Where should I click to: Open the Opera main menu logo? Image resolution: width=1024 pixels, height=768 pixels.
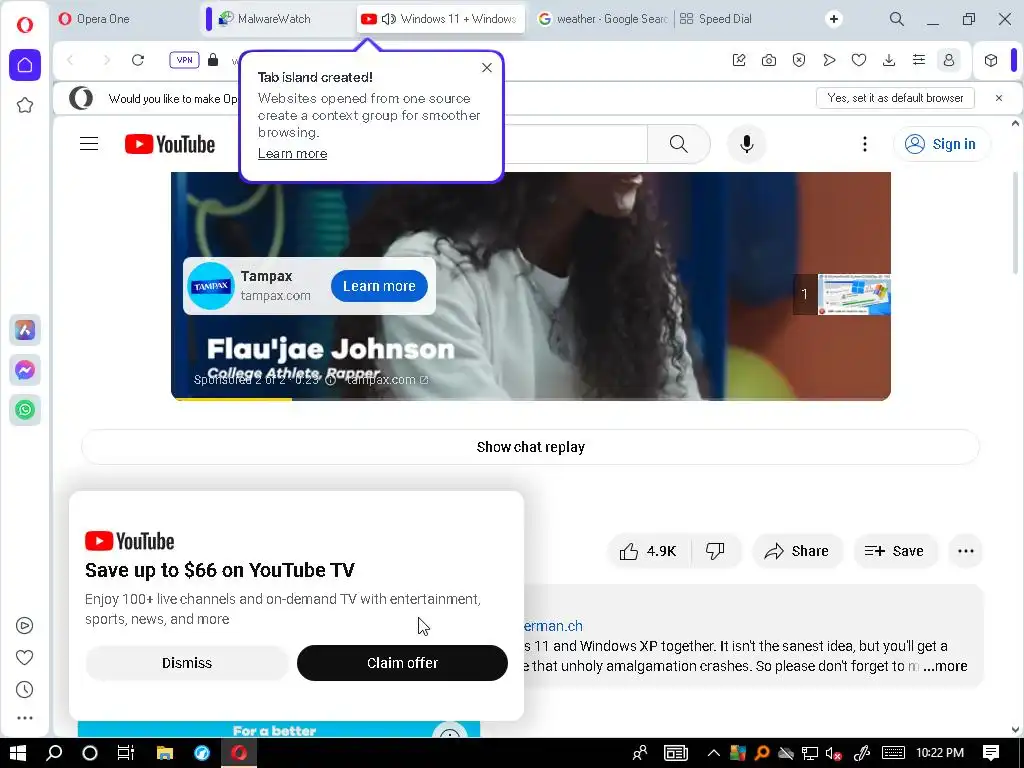tap(25, 25)
